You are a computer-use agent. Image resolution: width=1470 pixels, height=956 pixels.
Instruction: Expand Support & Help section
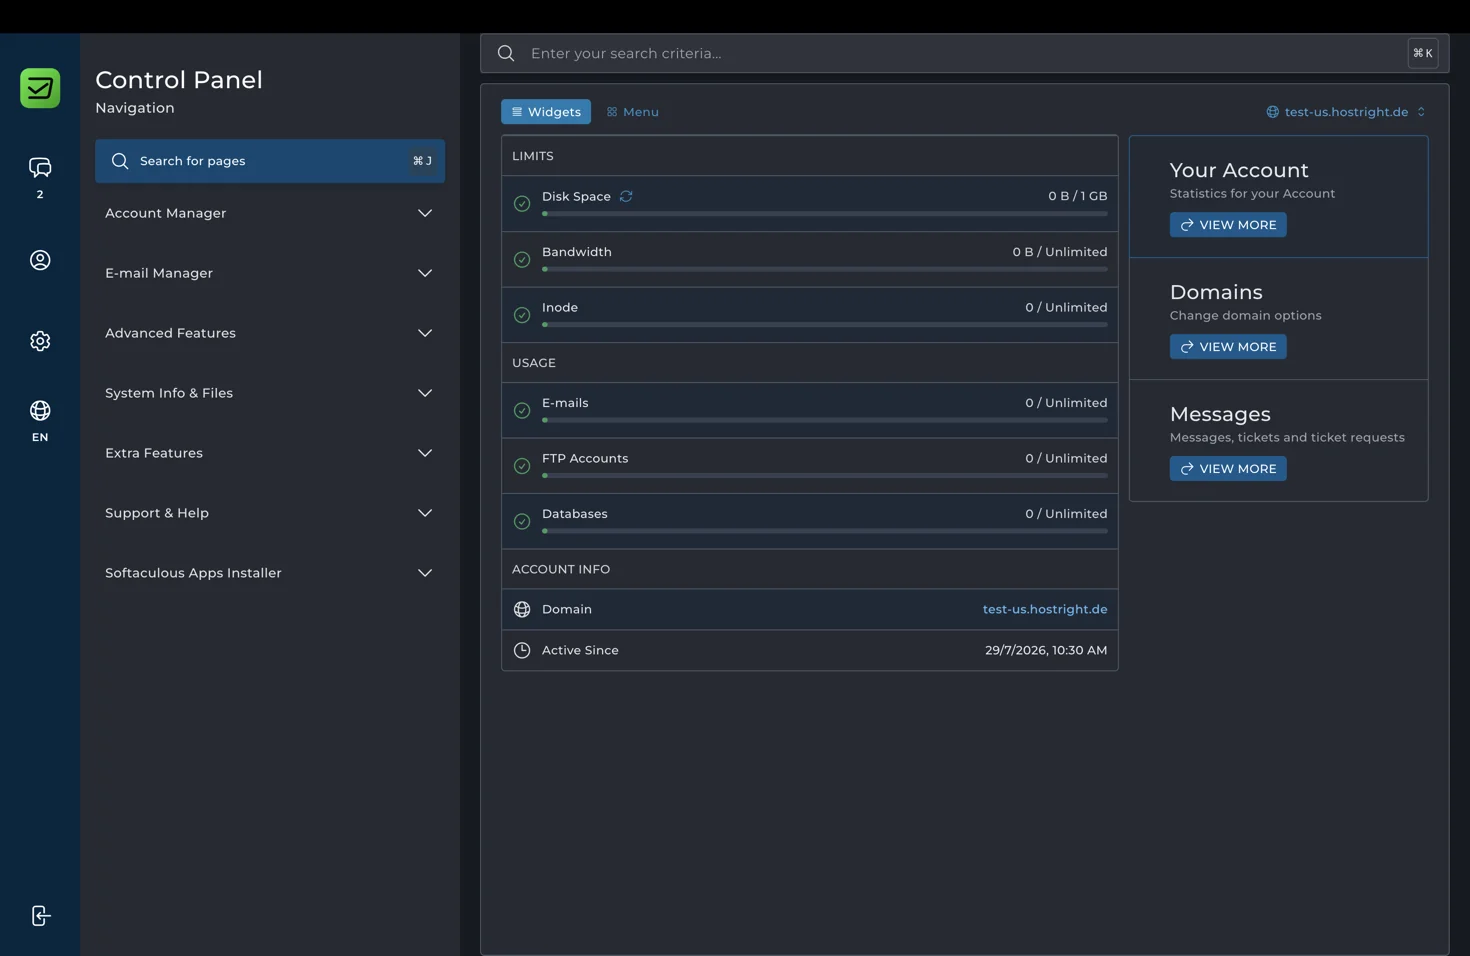tap(270, 513)
